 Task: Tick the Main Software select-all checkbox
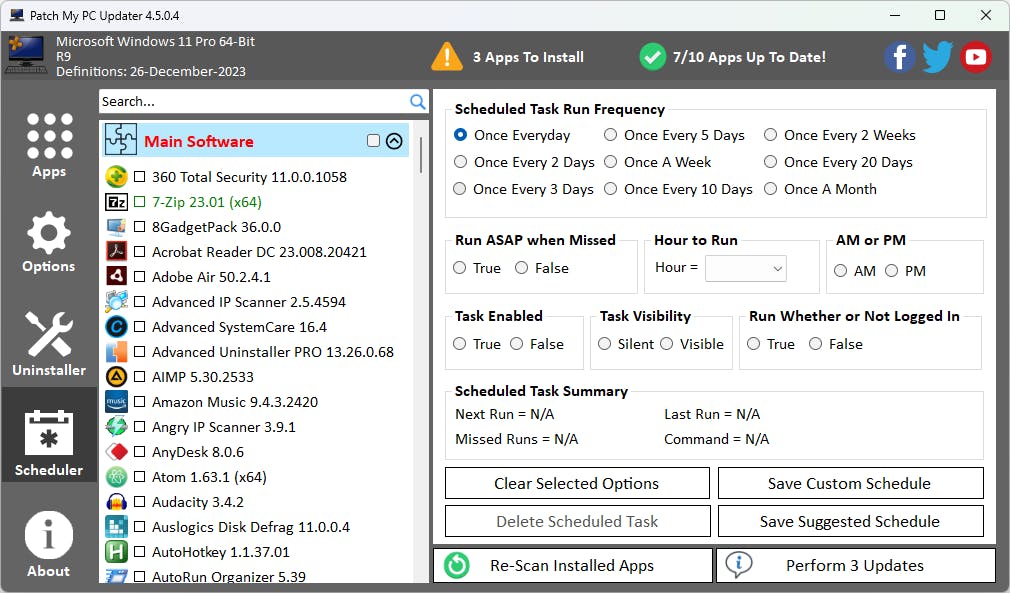373,140
